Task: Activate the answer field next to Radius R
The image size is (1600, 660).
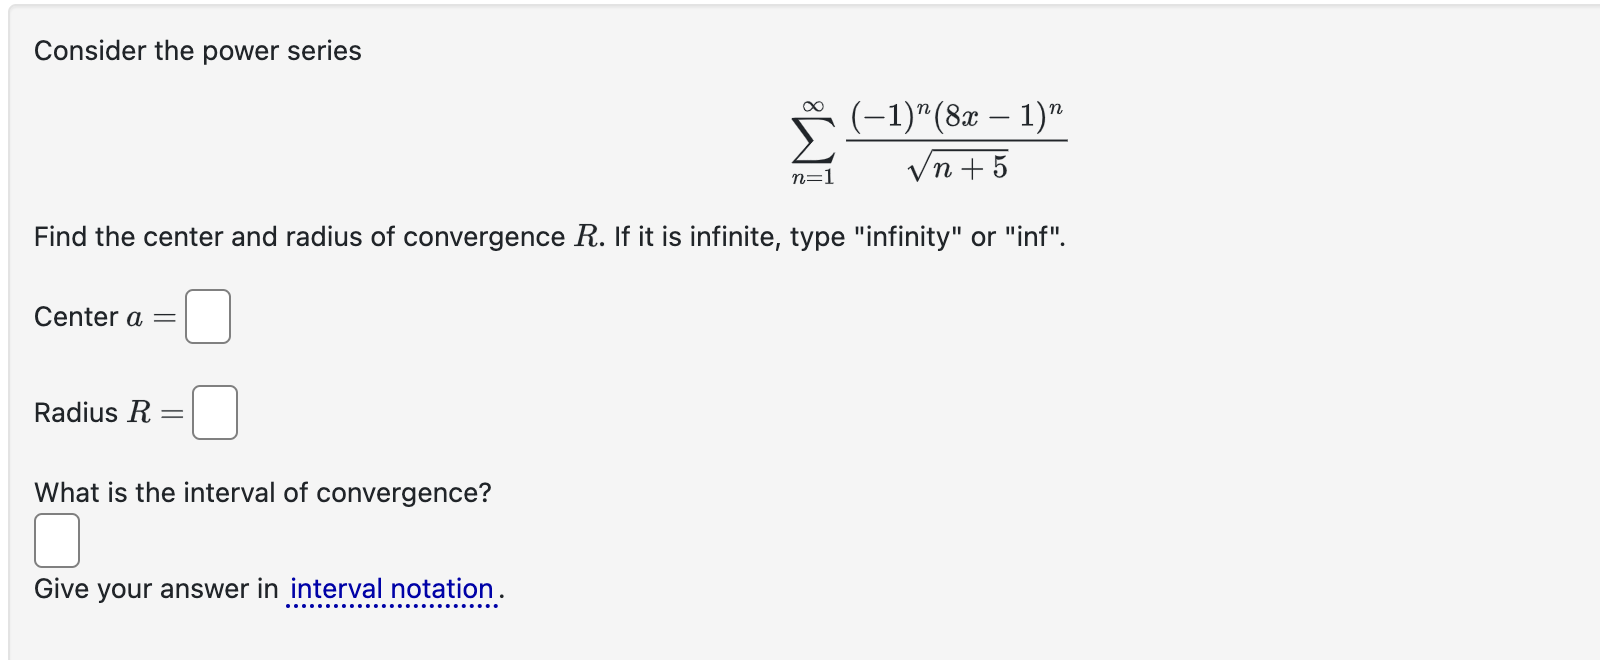Action: [x=213, y=411]
